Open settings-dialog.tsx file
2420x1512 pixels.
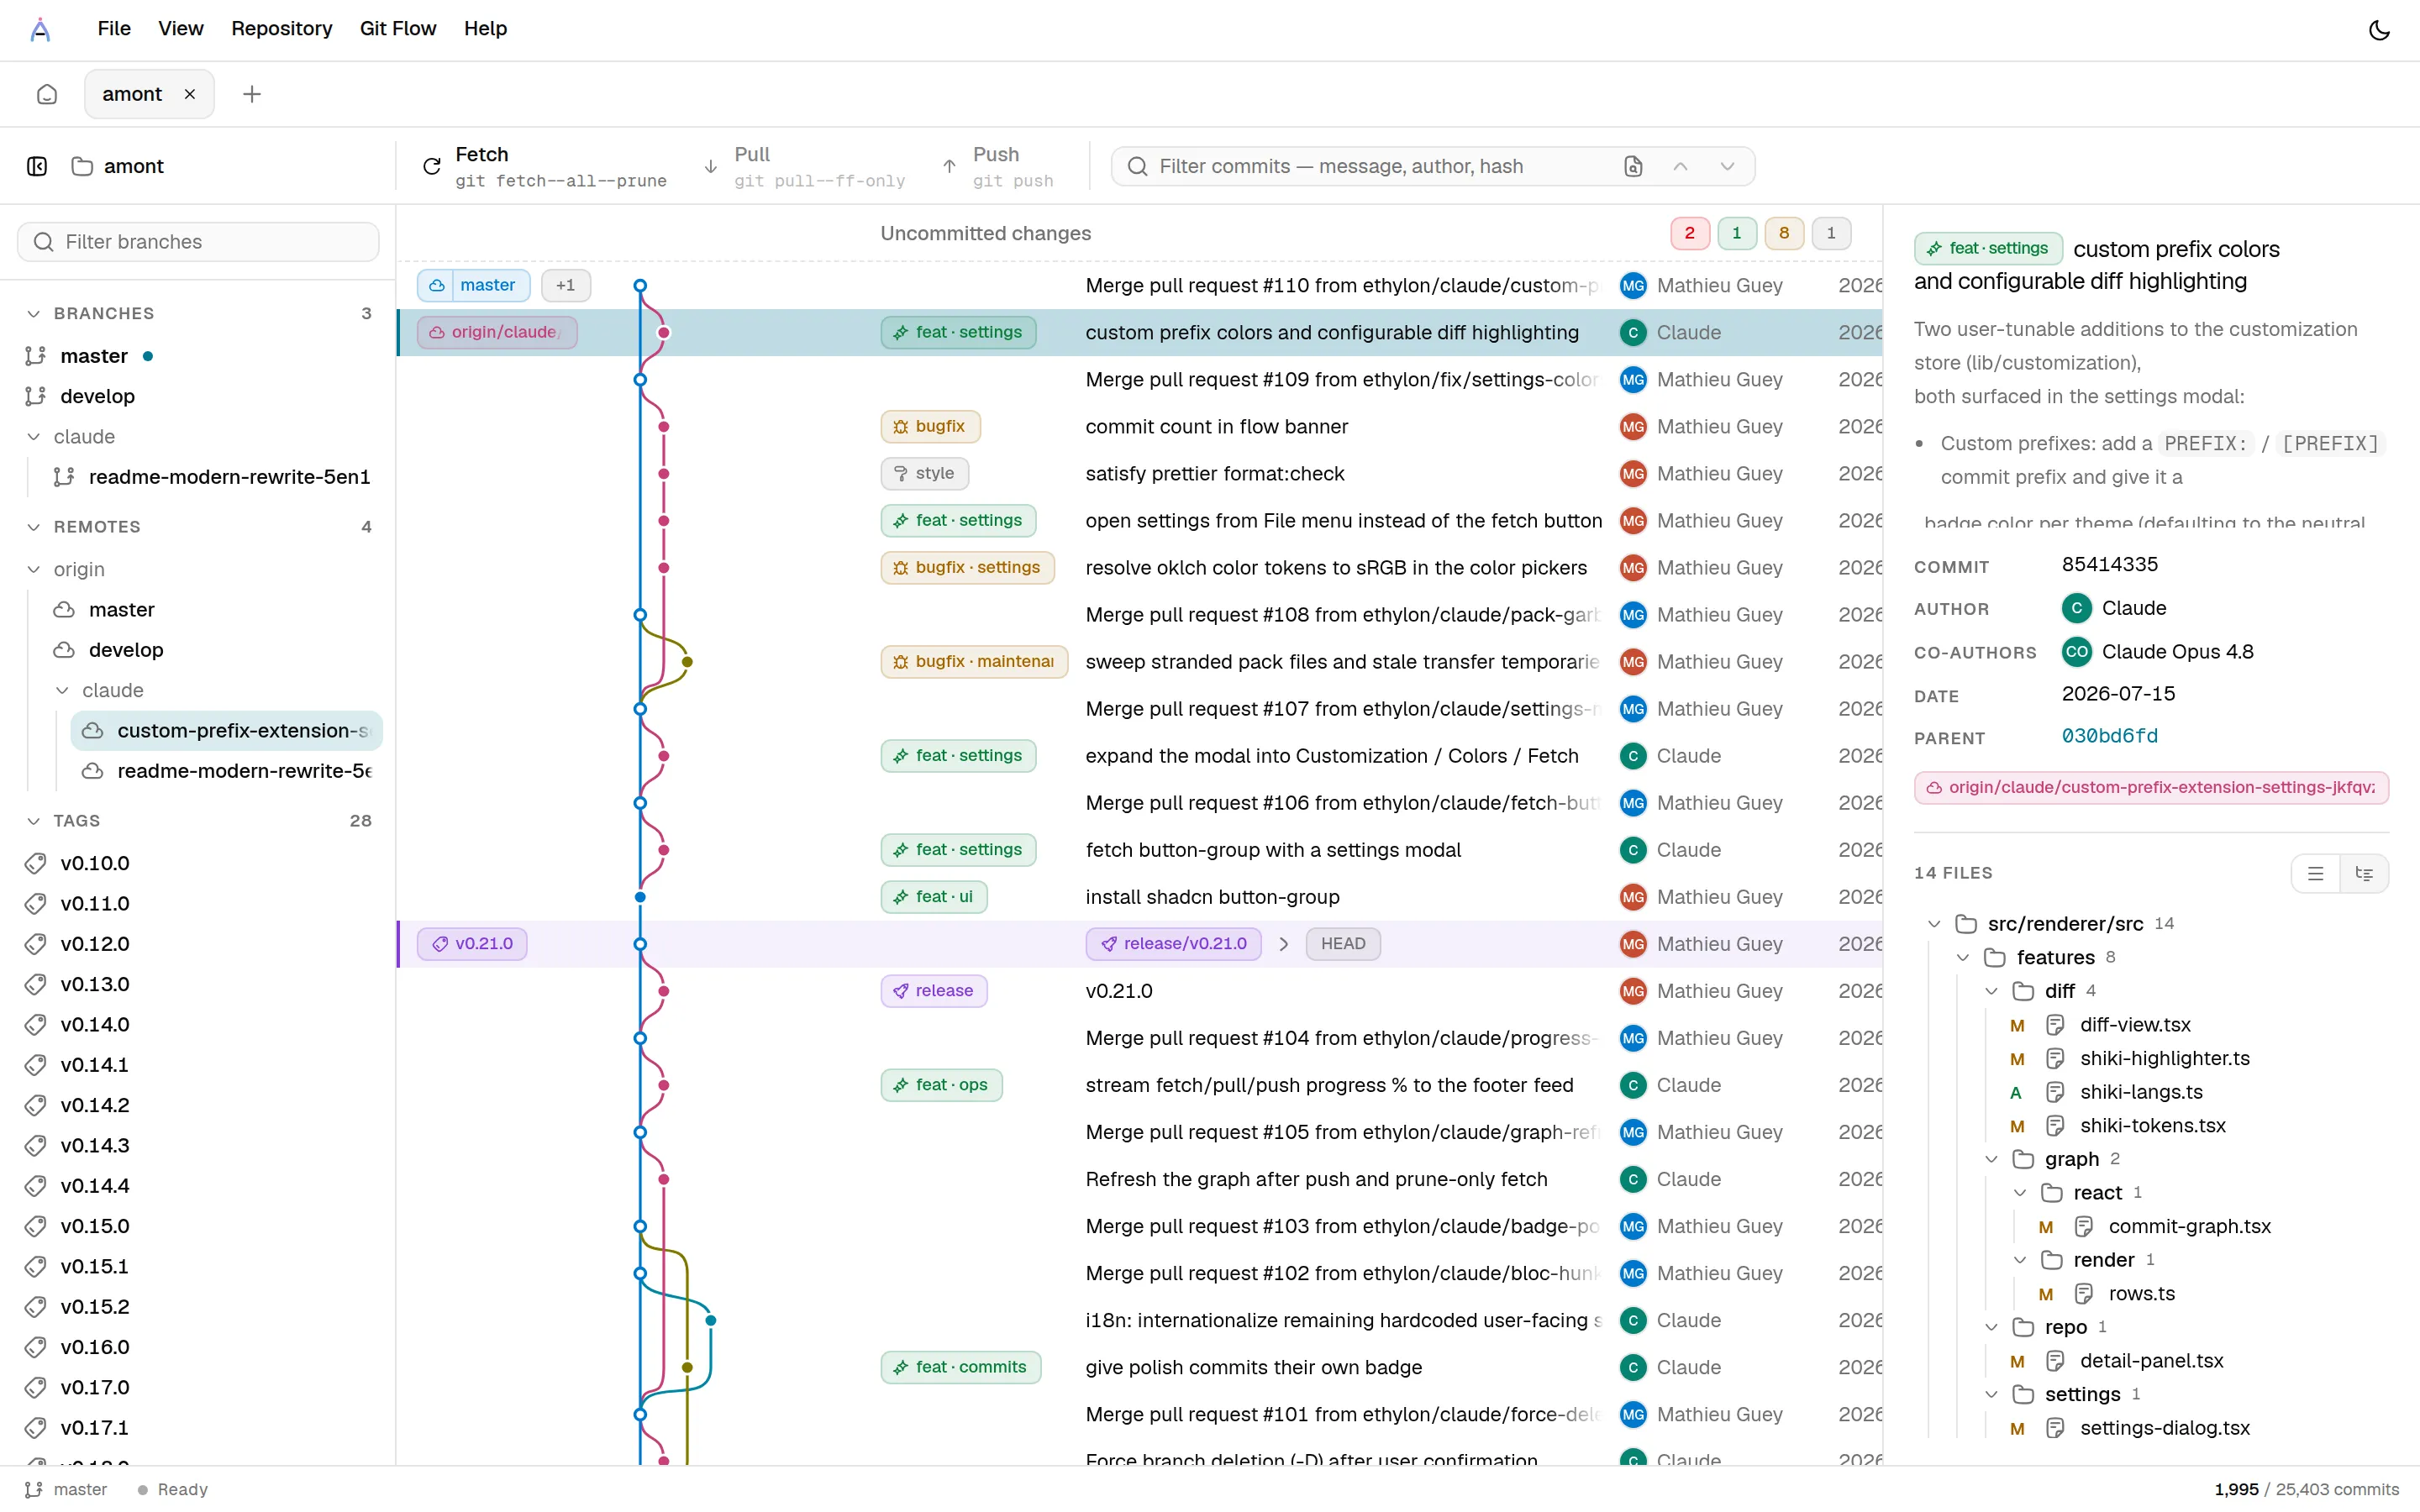tap(2164, 1428)
